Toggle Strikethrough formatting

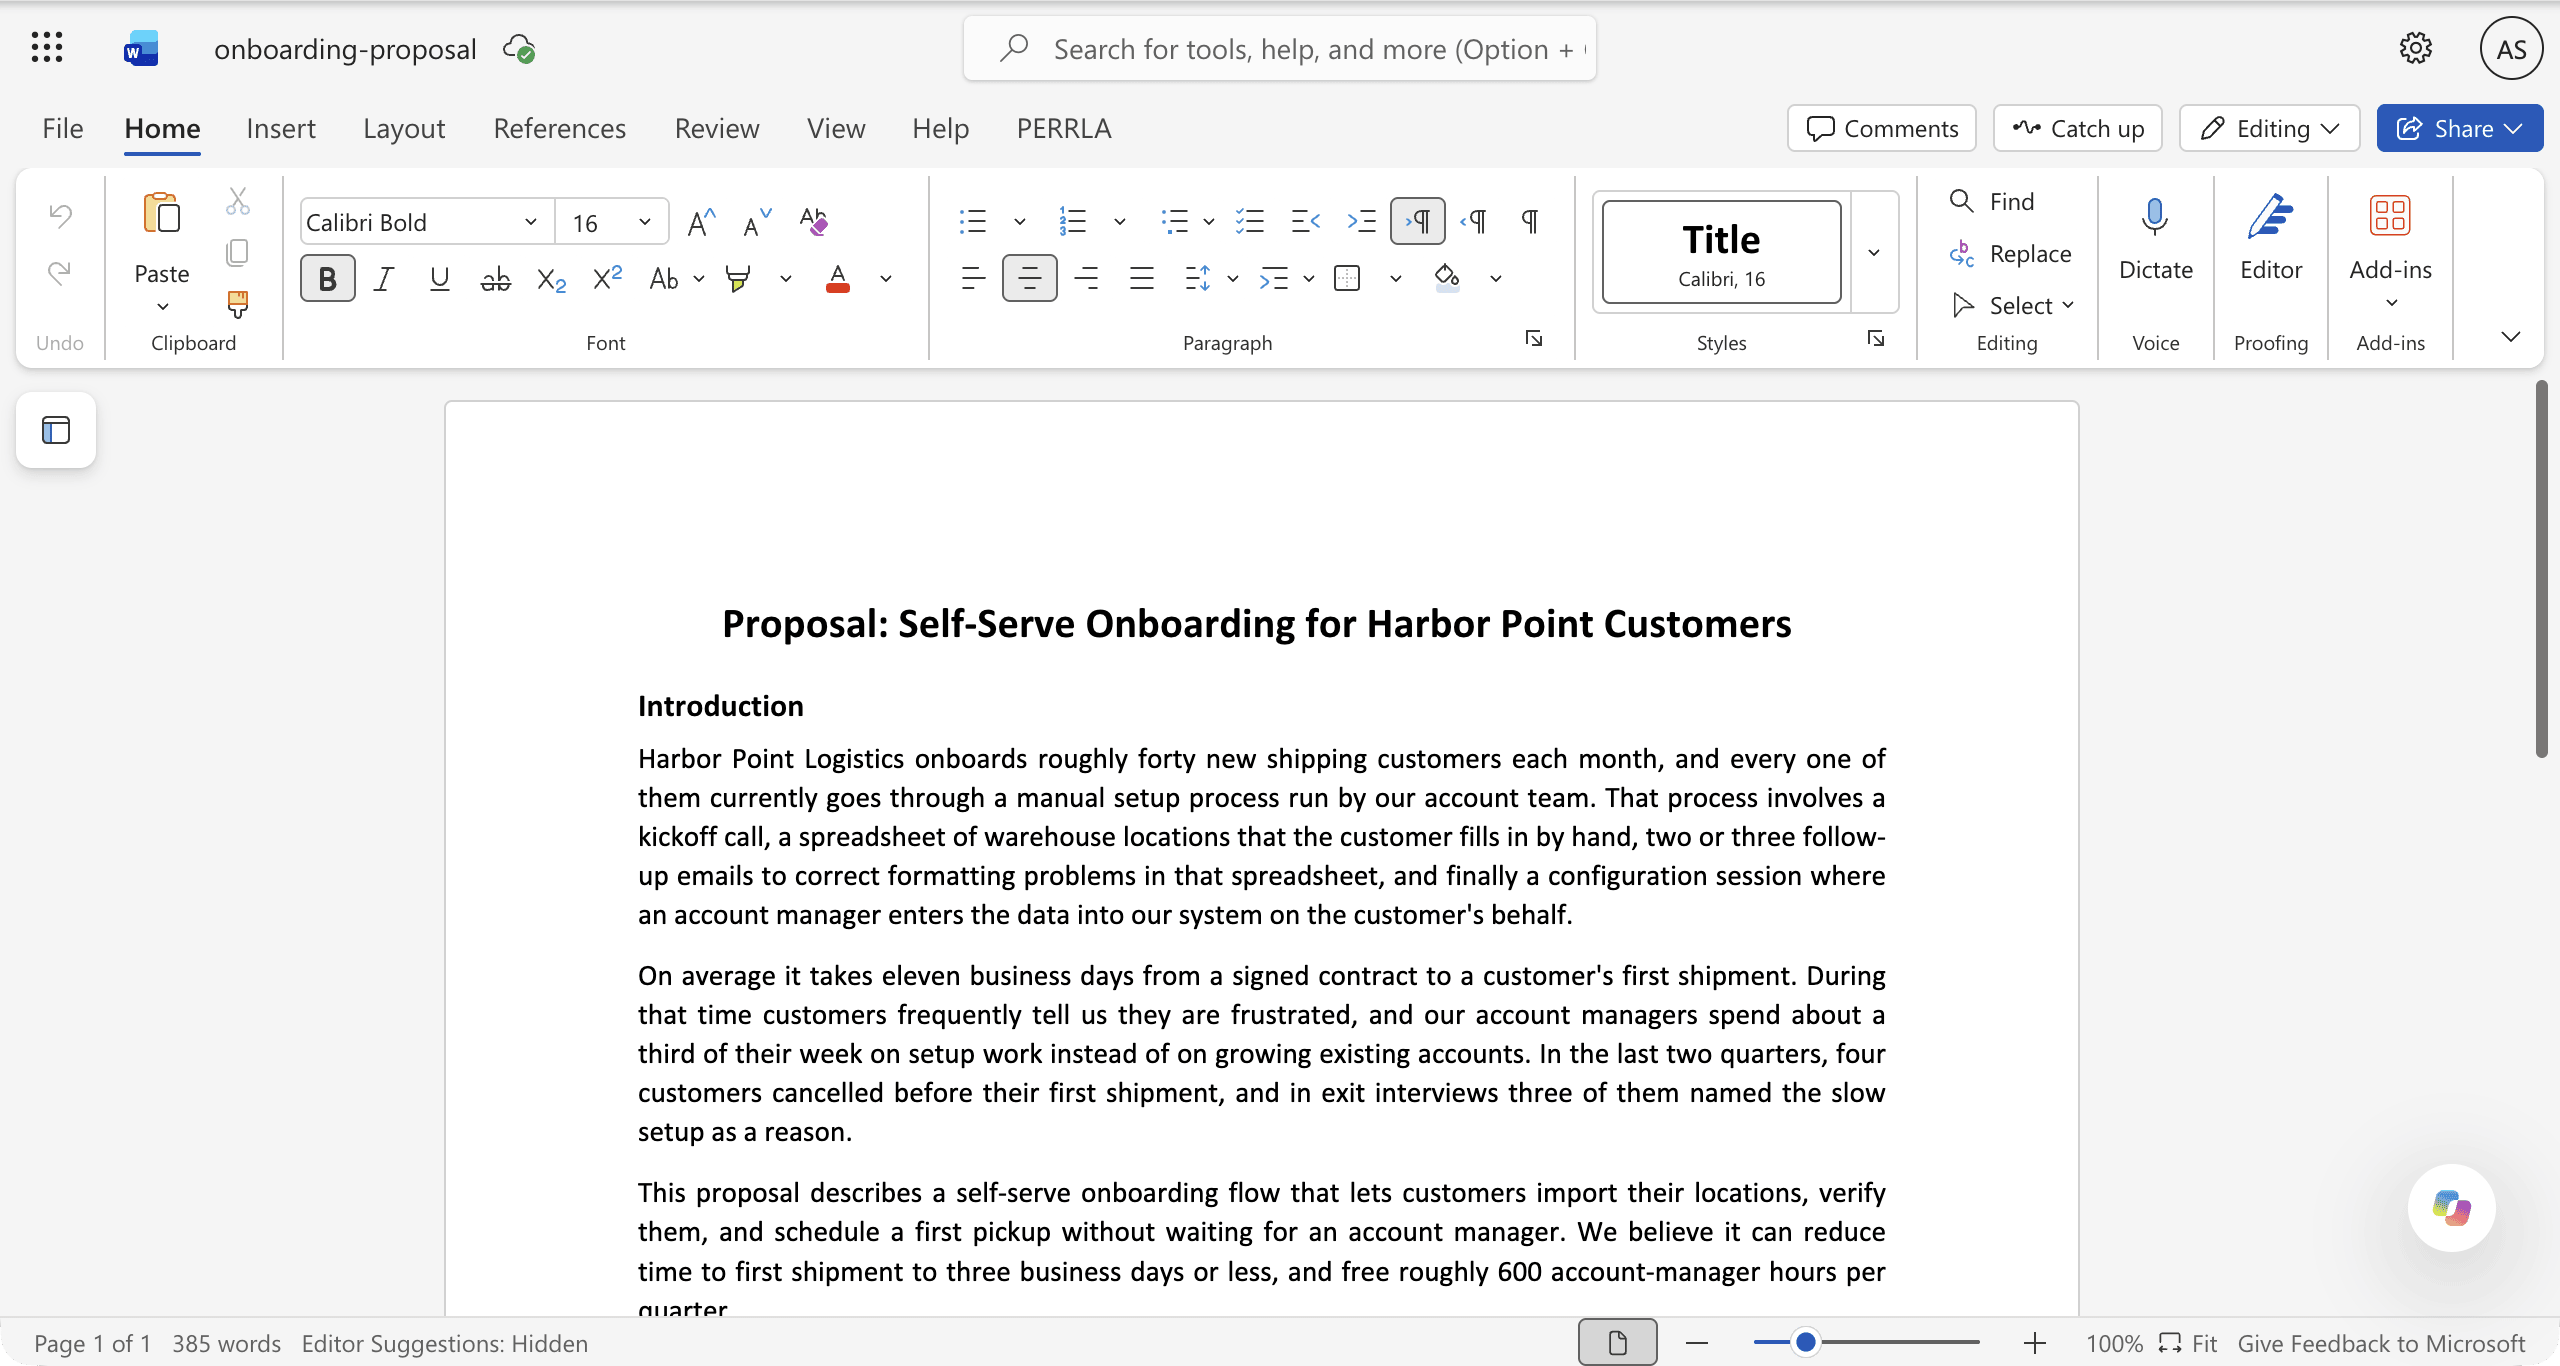tap(495, 279)
